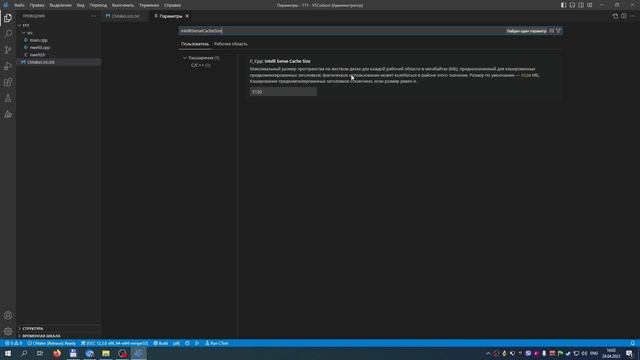
Task: Open Explorer panel More Actions ellipsis
Action: (93, 16)
